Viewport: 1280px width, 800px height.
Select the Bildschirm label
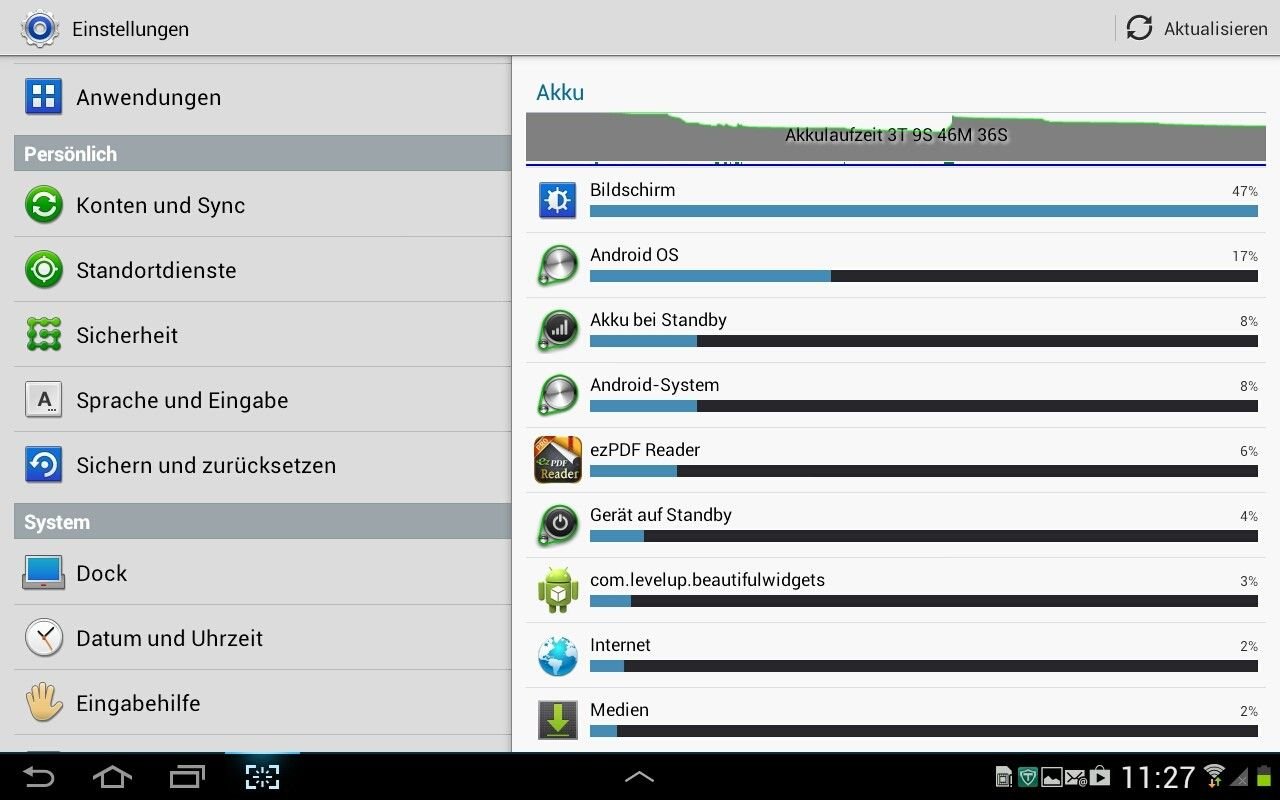click(x=632, y=190)
